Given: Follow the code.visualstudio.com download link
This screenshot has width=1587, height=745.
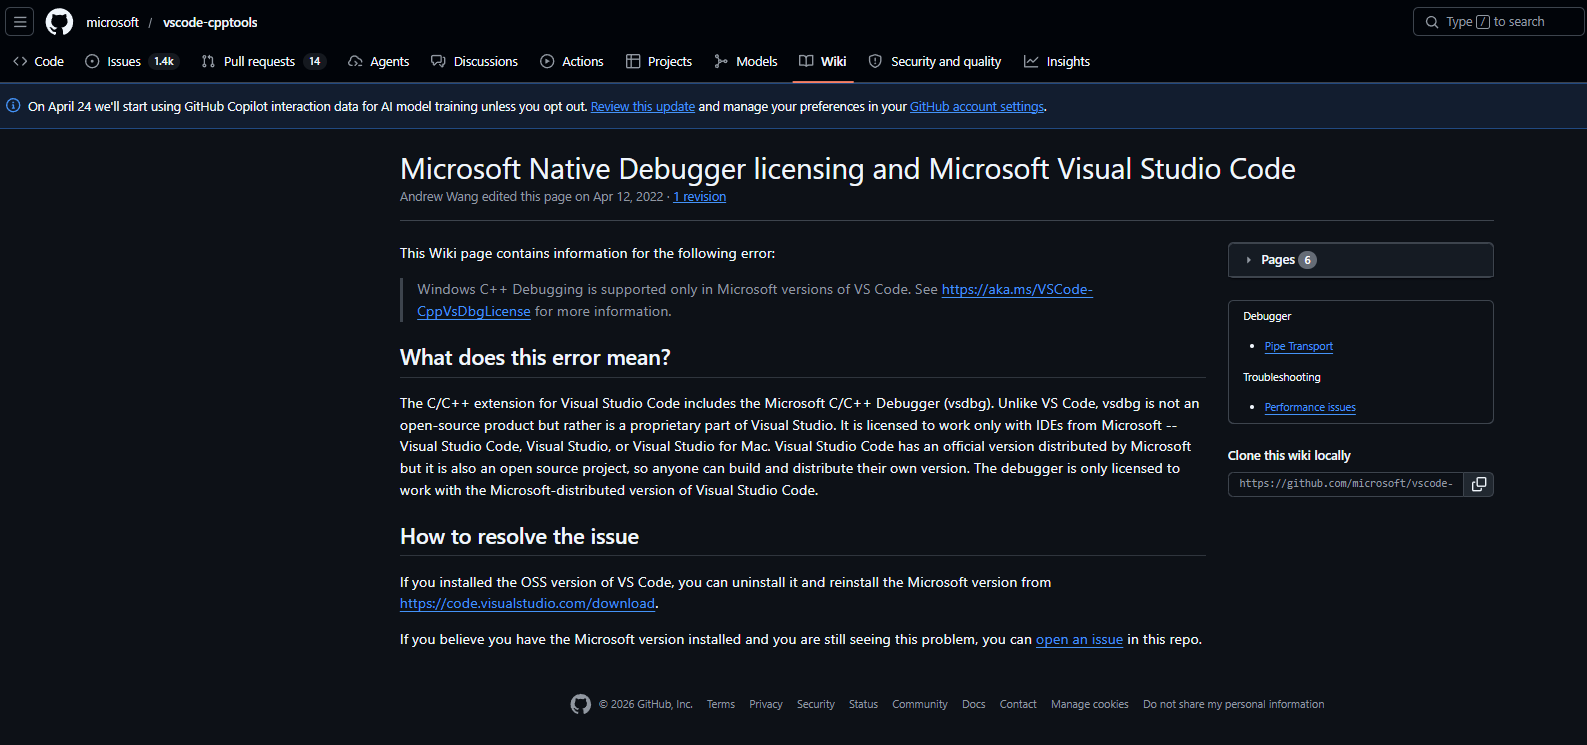Looking at the screenshot, I should [527, 604].
